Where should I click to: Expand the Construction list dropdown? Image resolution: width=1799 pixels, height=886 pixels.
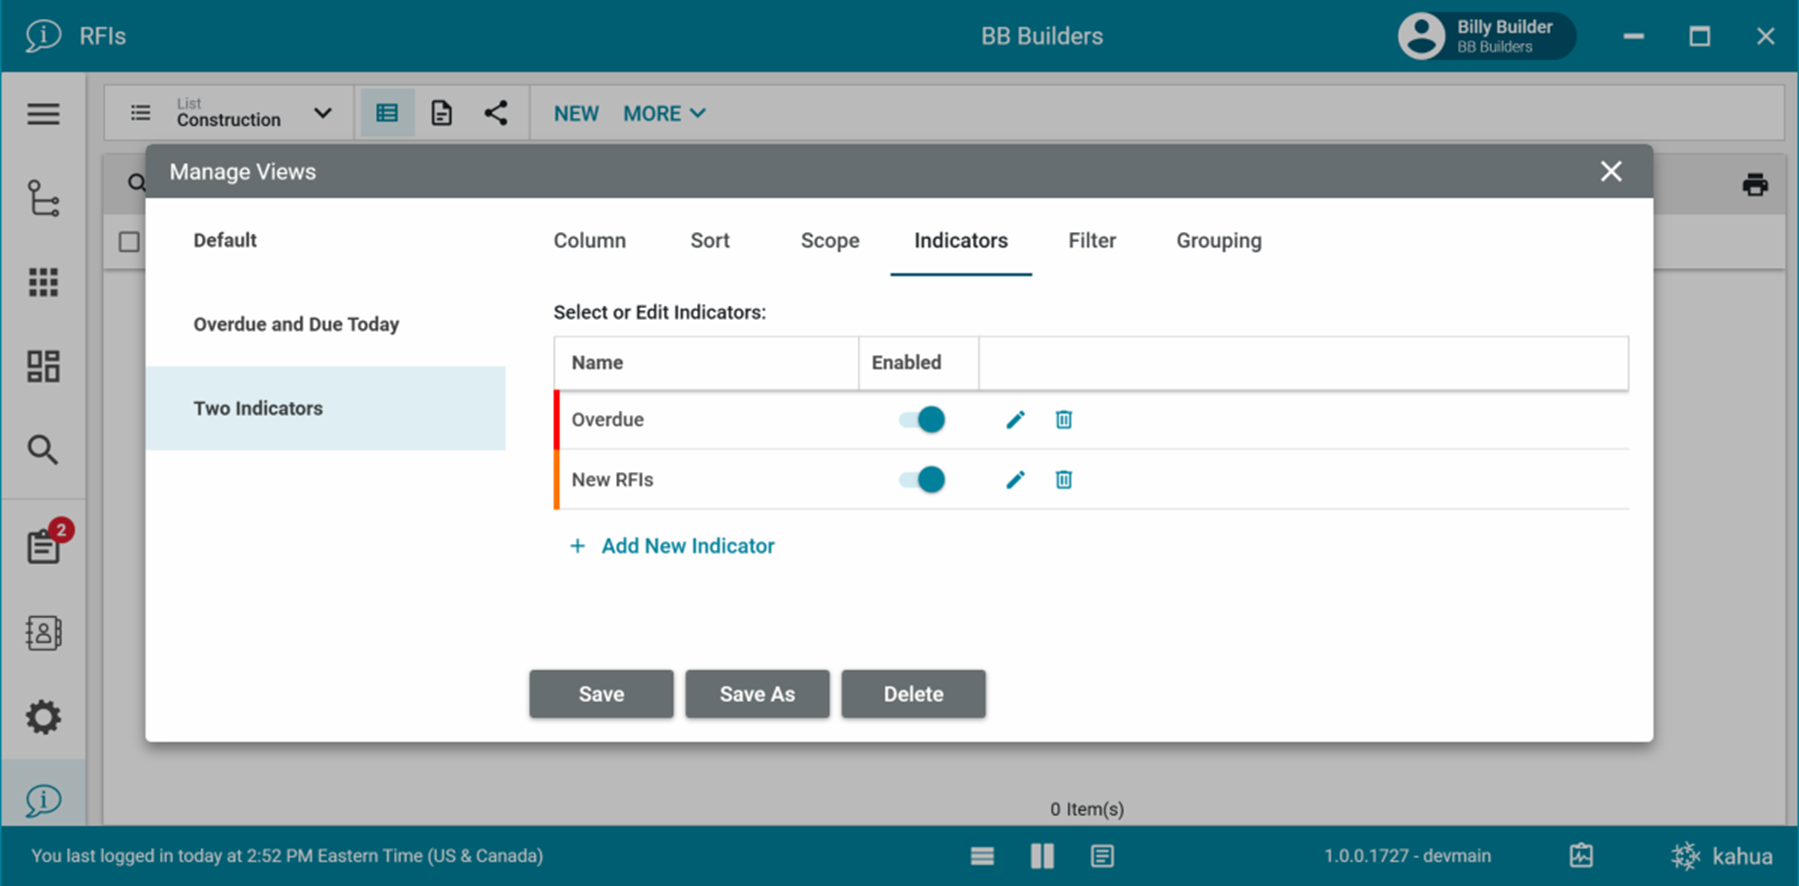322,113
